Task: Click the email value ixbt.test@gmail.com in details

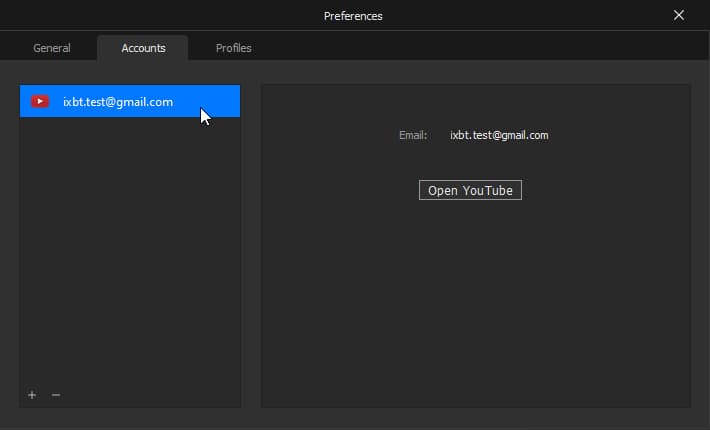Action: pos(499,135)
